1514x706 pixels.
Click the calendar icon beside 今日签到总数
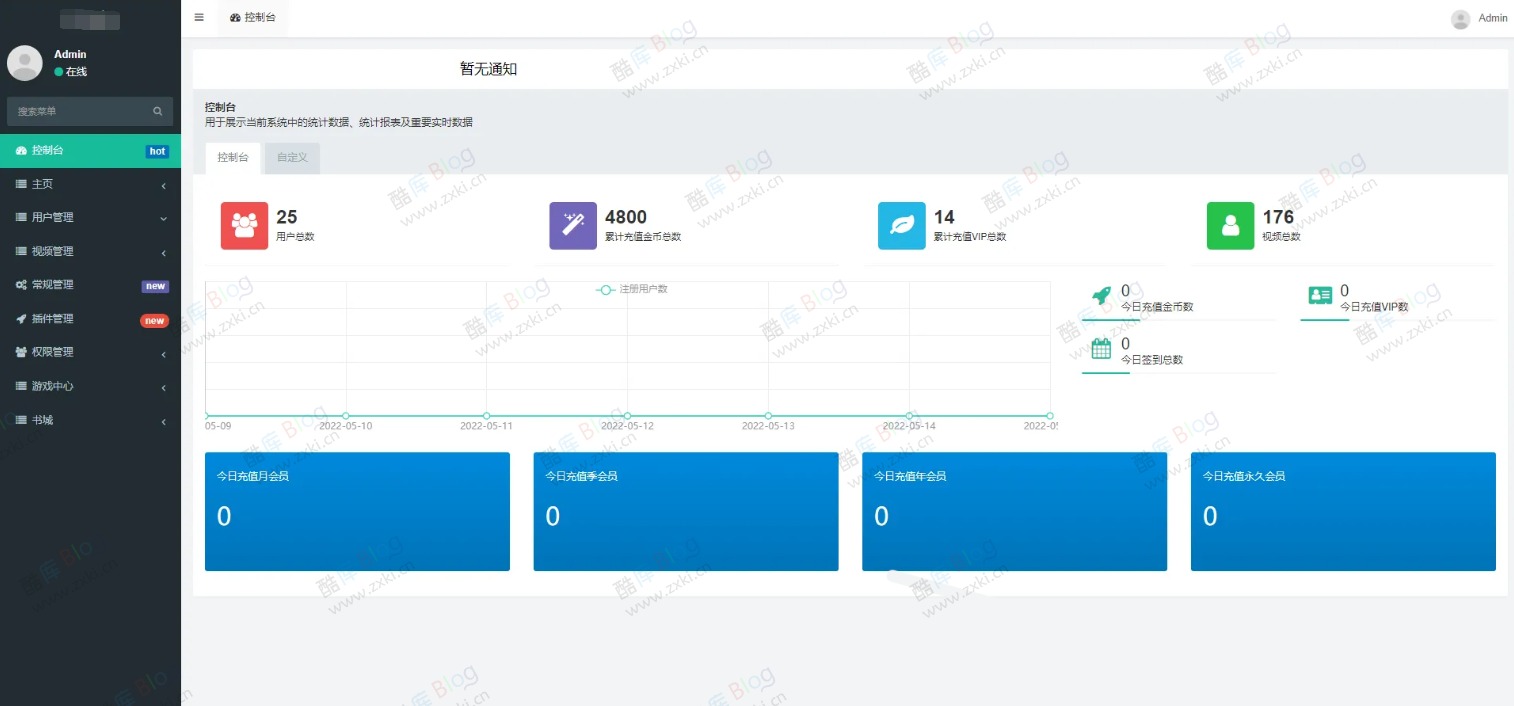coord(1103,349)
